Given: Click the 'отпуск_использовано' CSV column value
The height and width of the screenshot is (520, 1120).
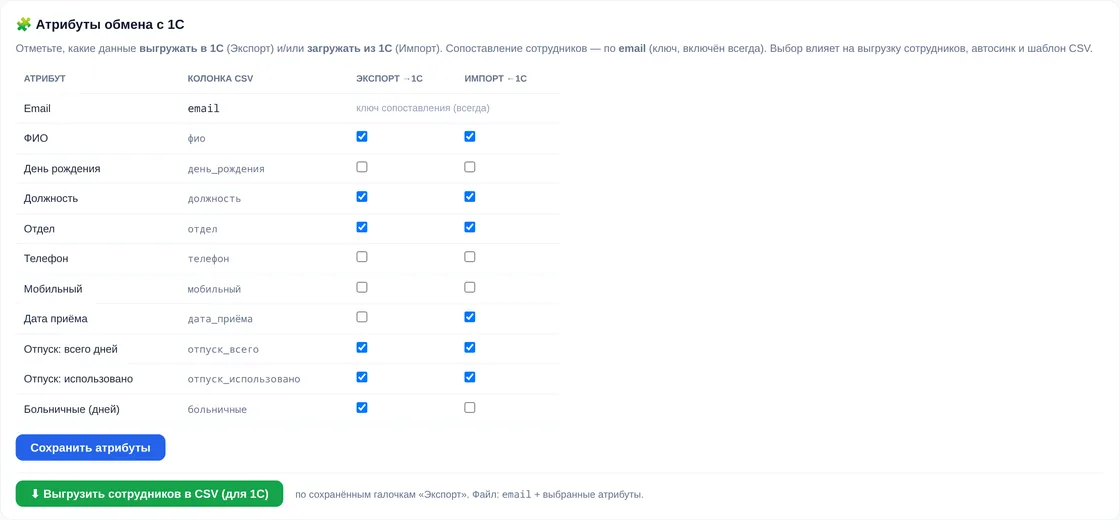Looking at the screenshot, I should (x=244, y=379).
